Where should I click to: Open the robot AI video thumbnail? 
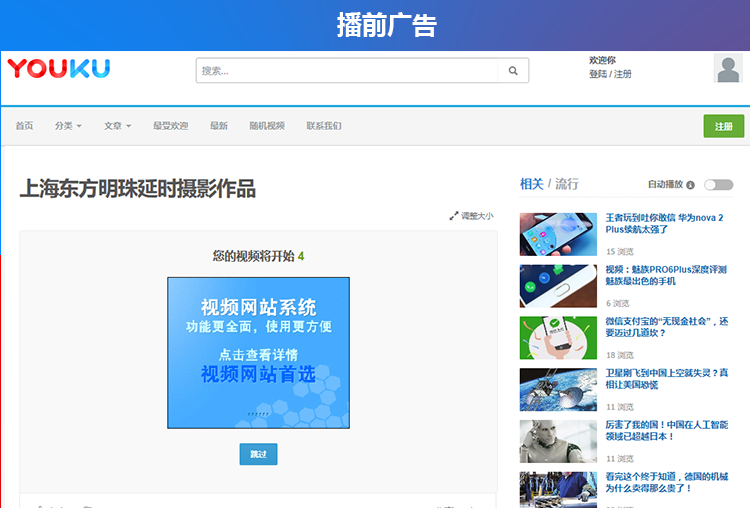(x=558, y=442)
